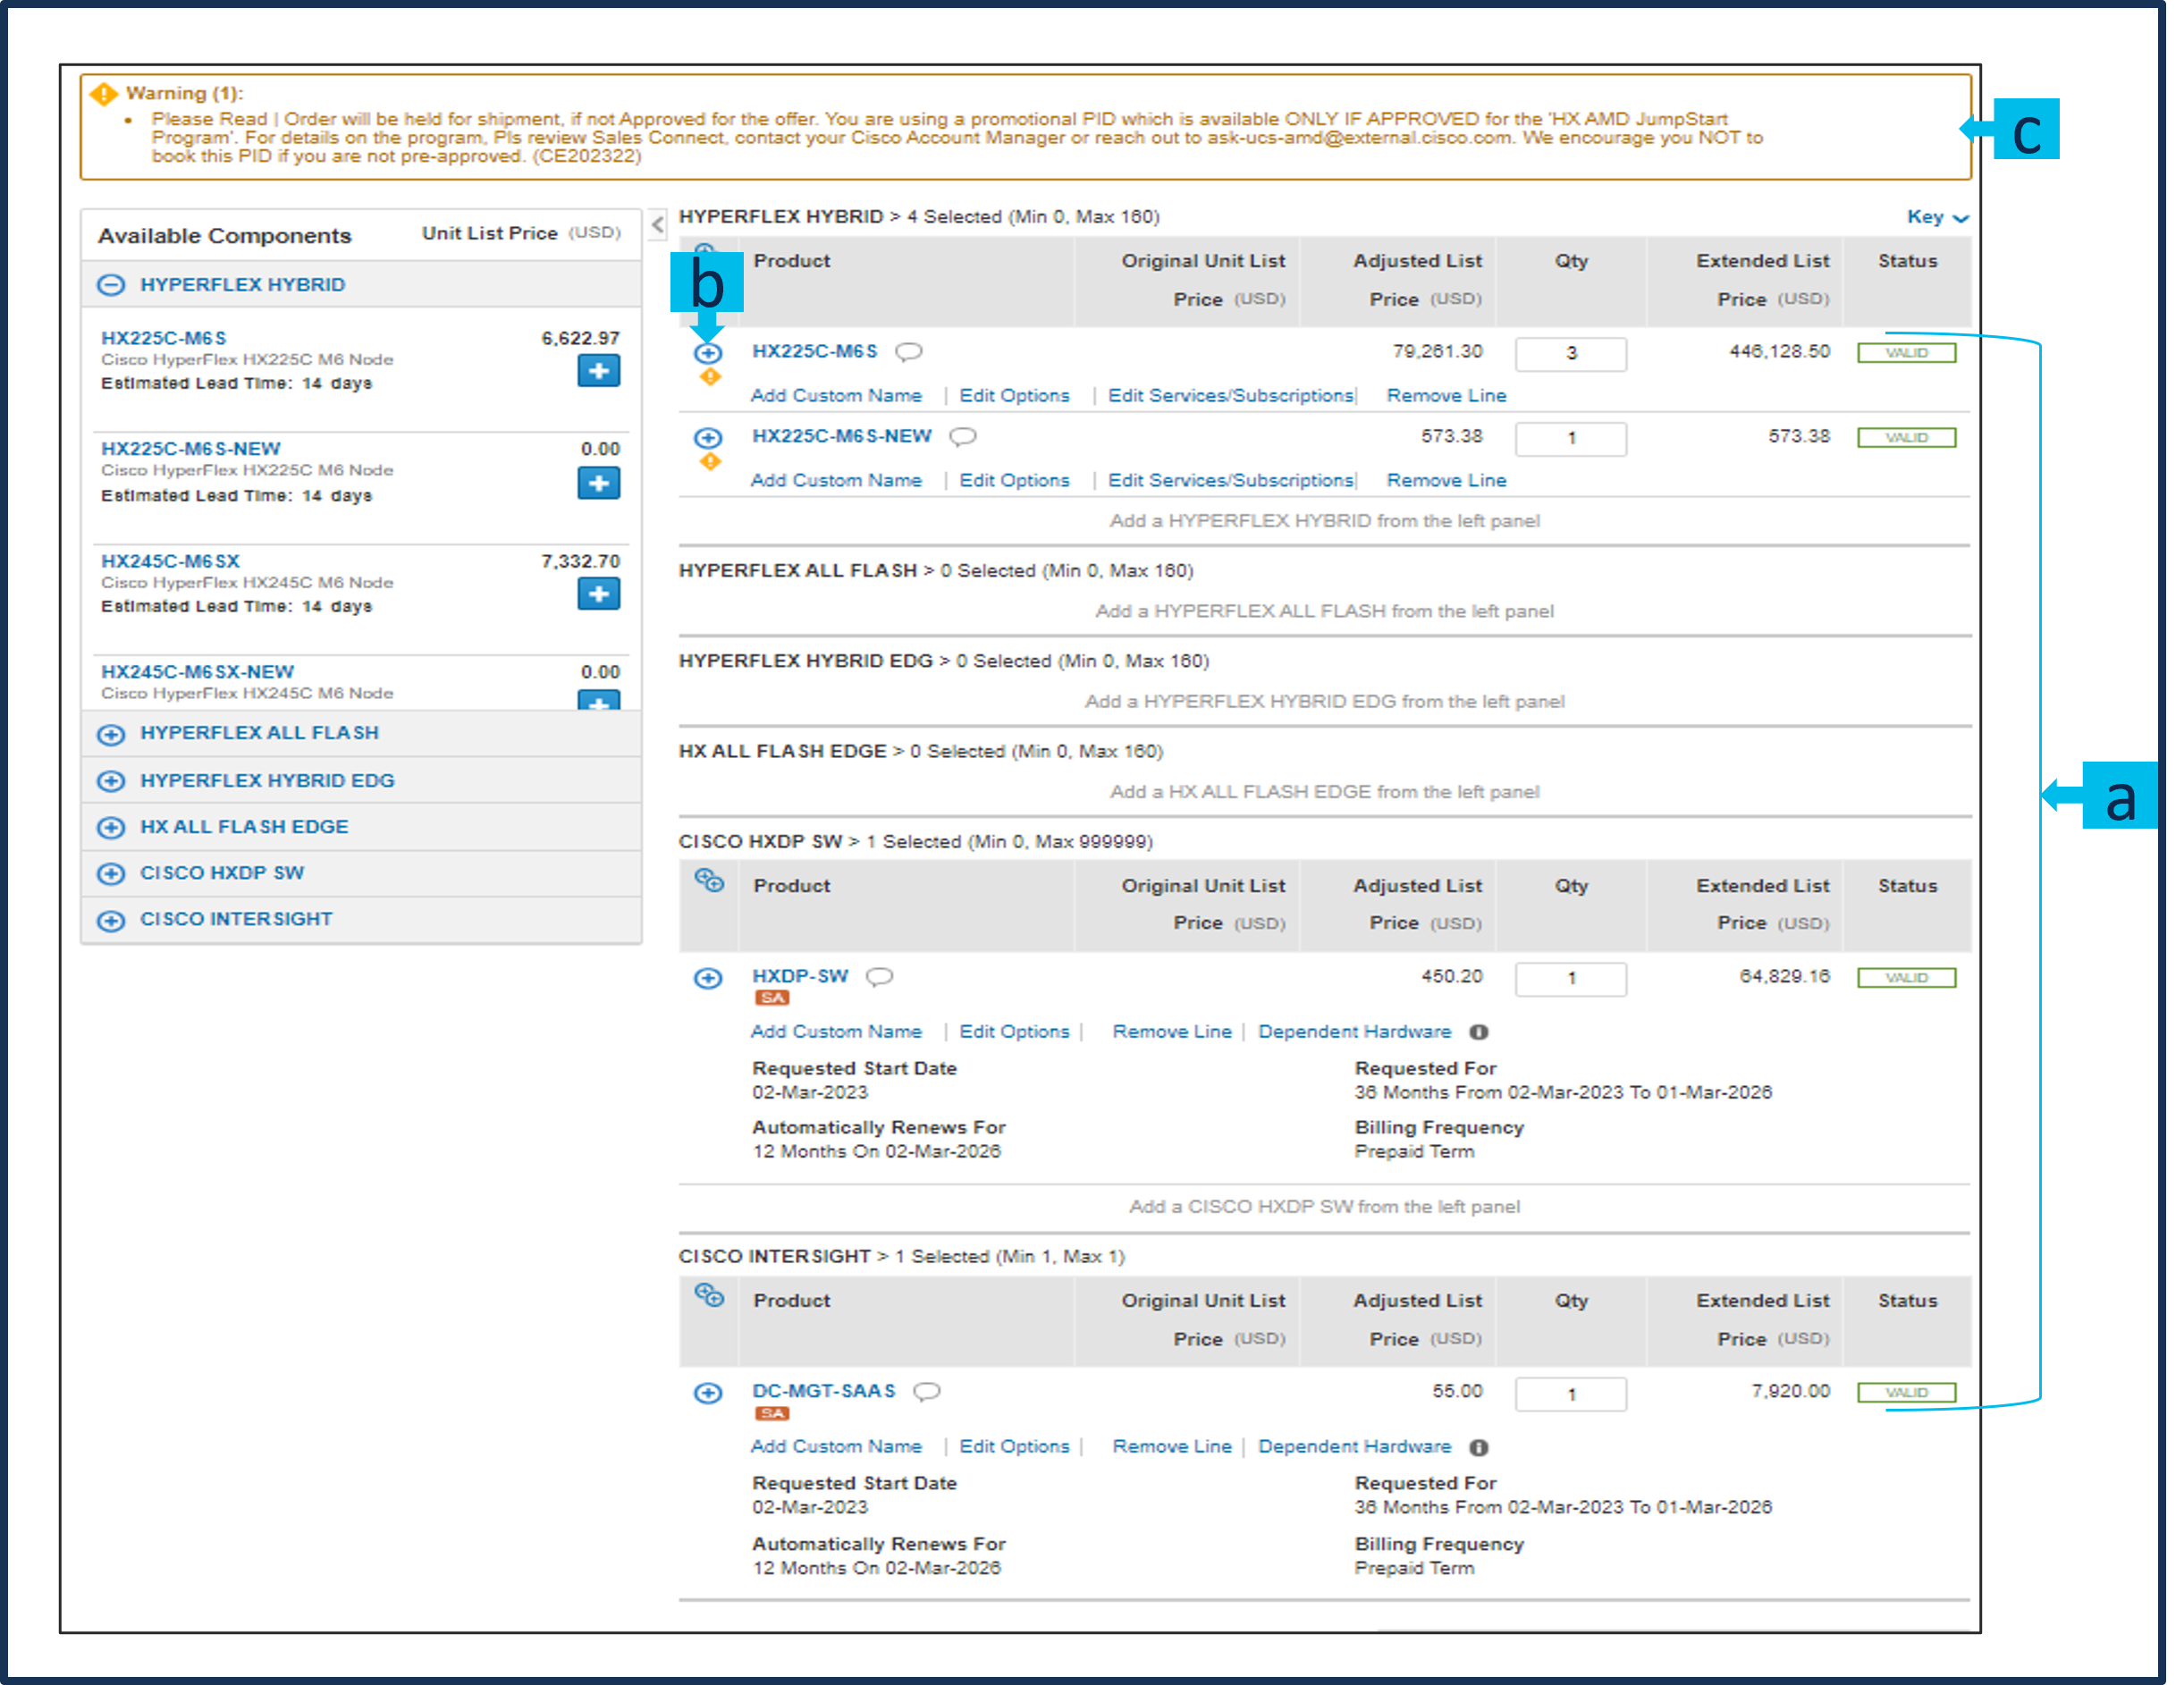Add HX245C-M6SX with the plus button
This screenshot has height=1685, width=2184.
(x=598, y=594)
